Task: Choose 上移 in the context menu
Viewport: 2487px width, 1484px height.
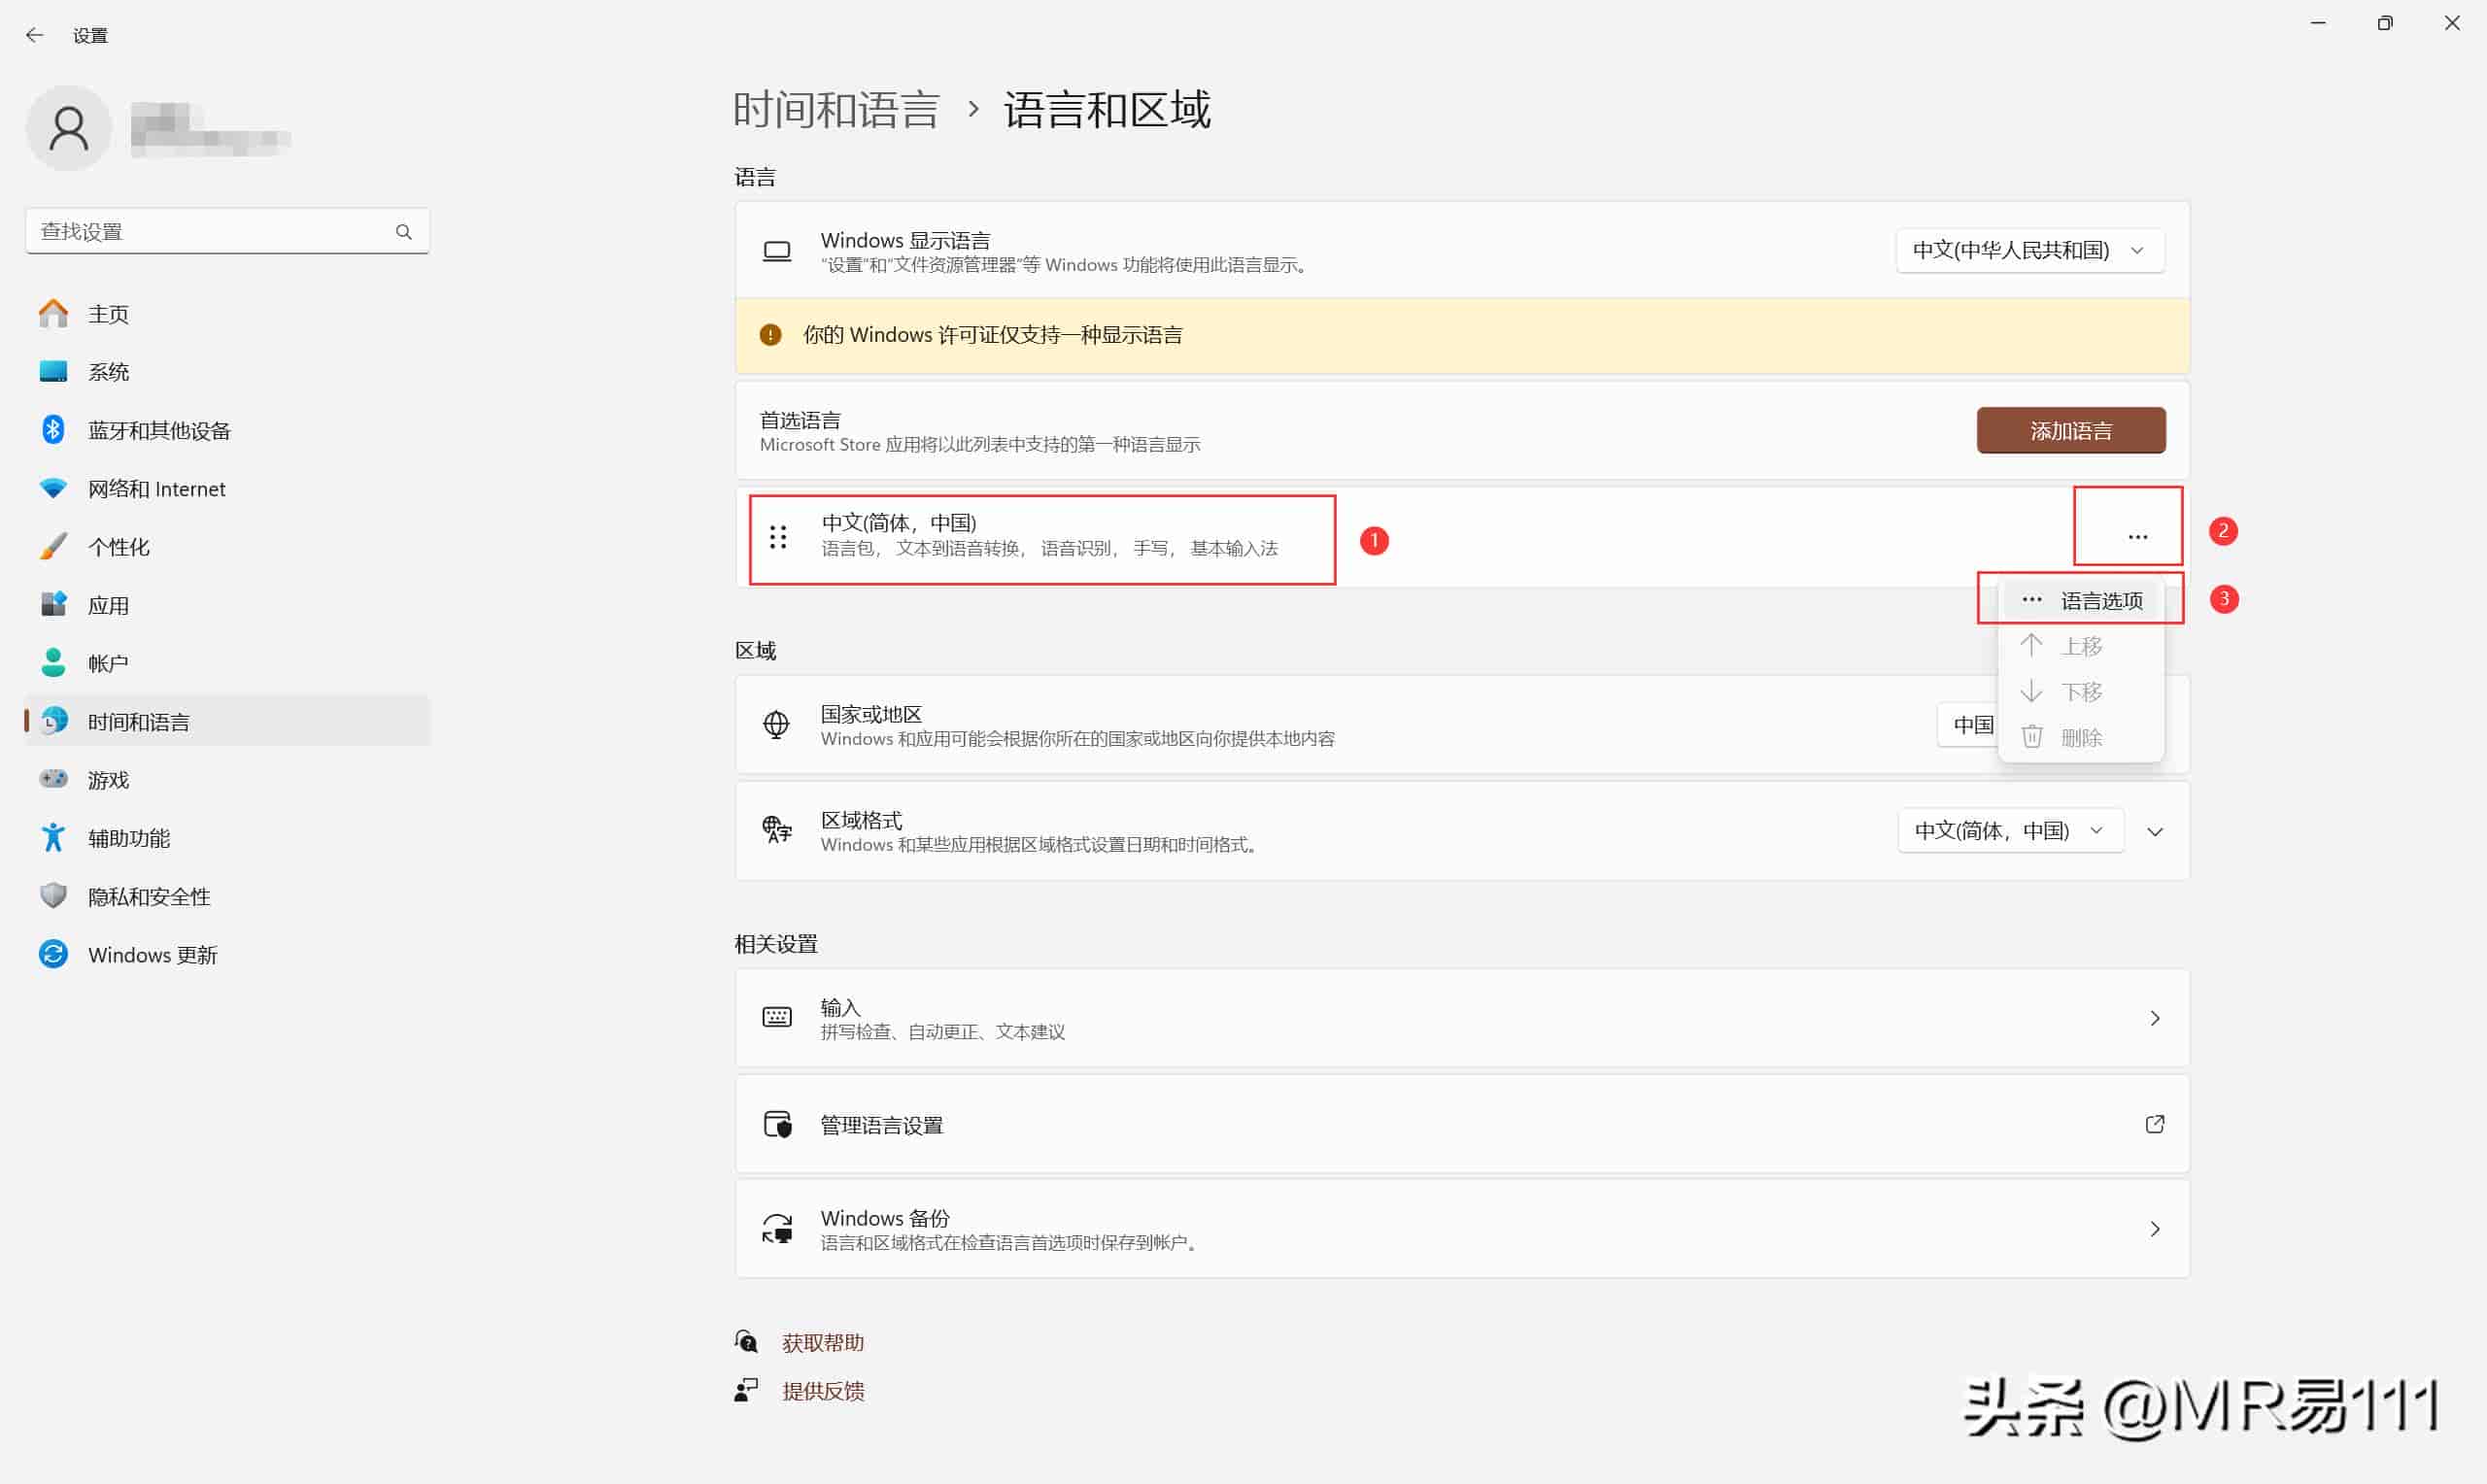Action: tap(2081, 646)
